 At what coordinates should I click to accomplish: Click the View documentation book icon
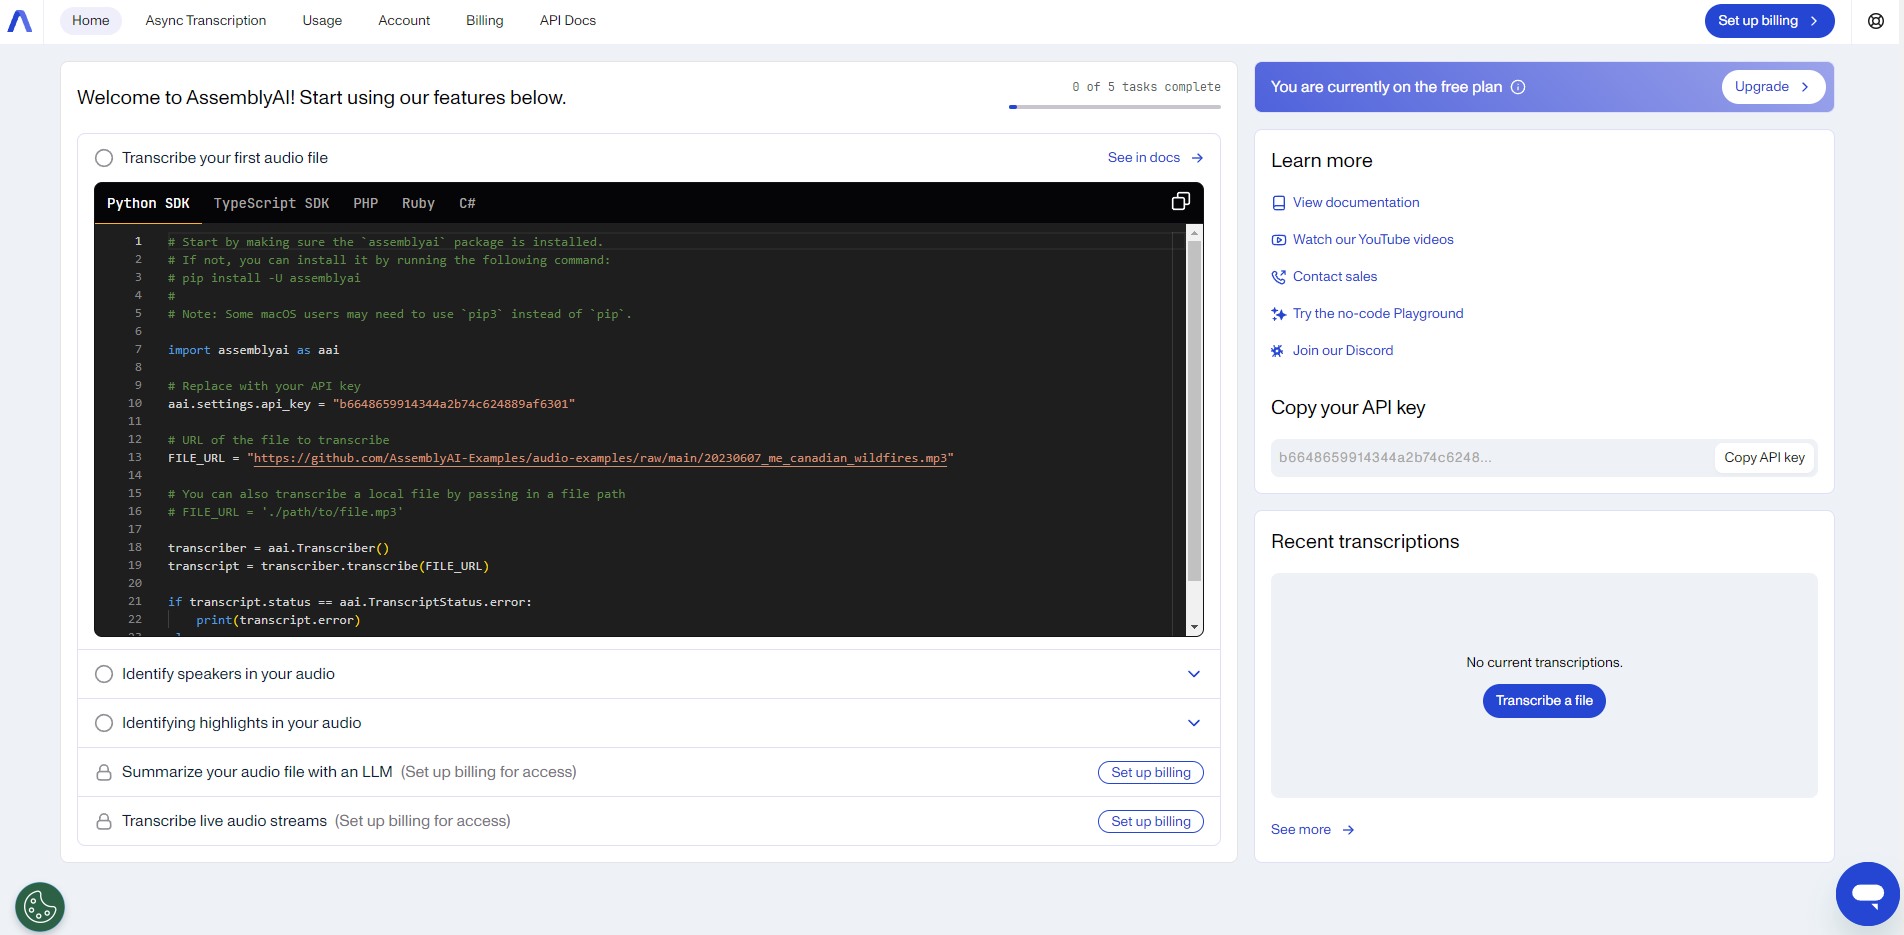click(x=1278, y=203)
